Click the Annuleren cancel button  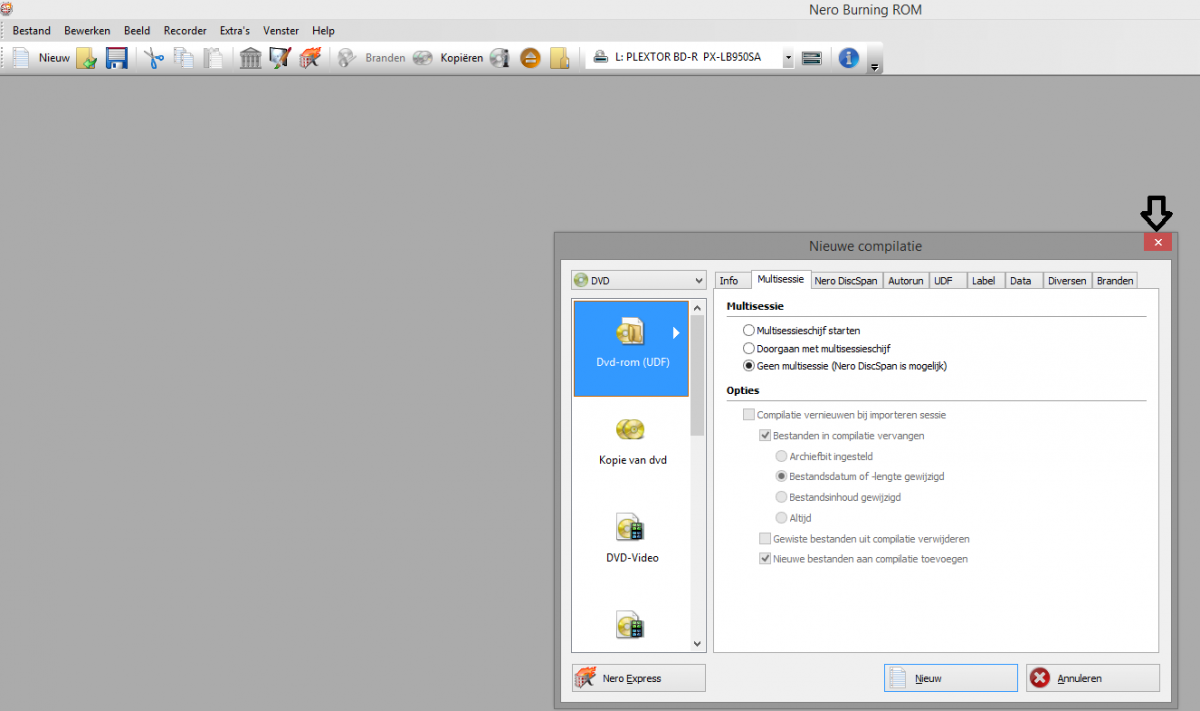(x=1093, y=678)
